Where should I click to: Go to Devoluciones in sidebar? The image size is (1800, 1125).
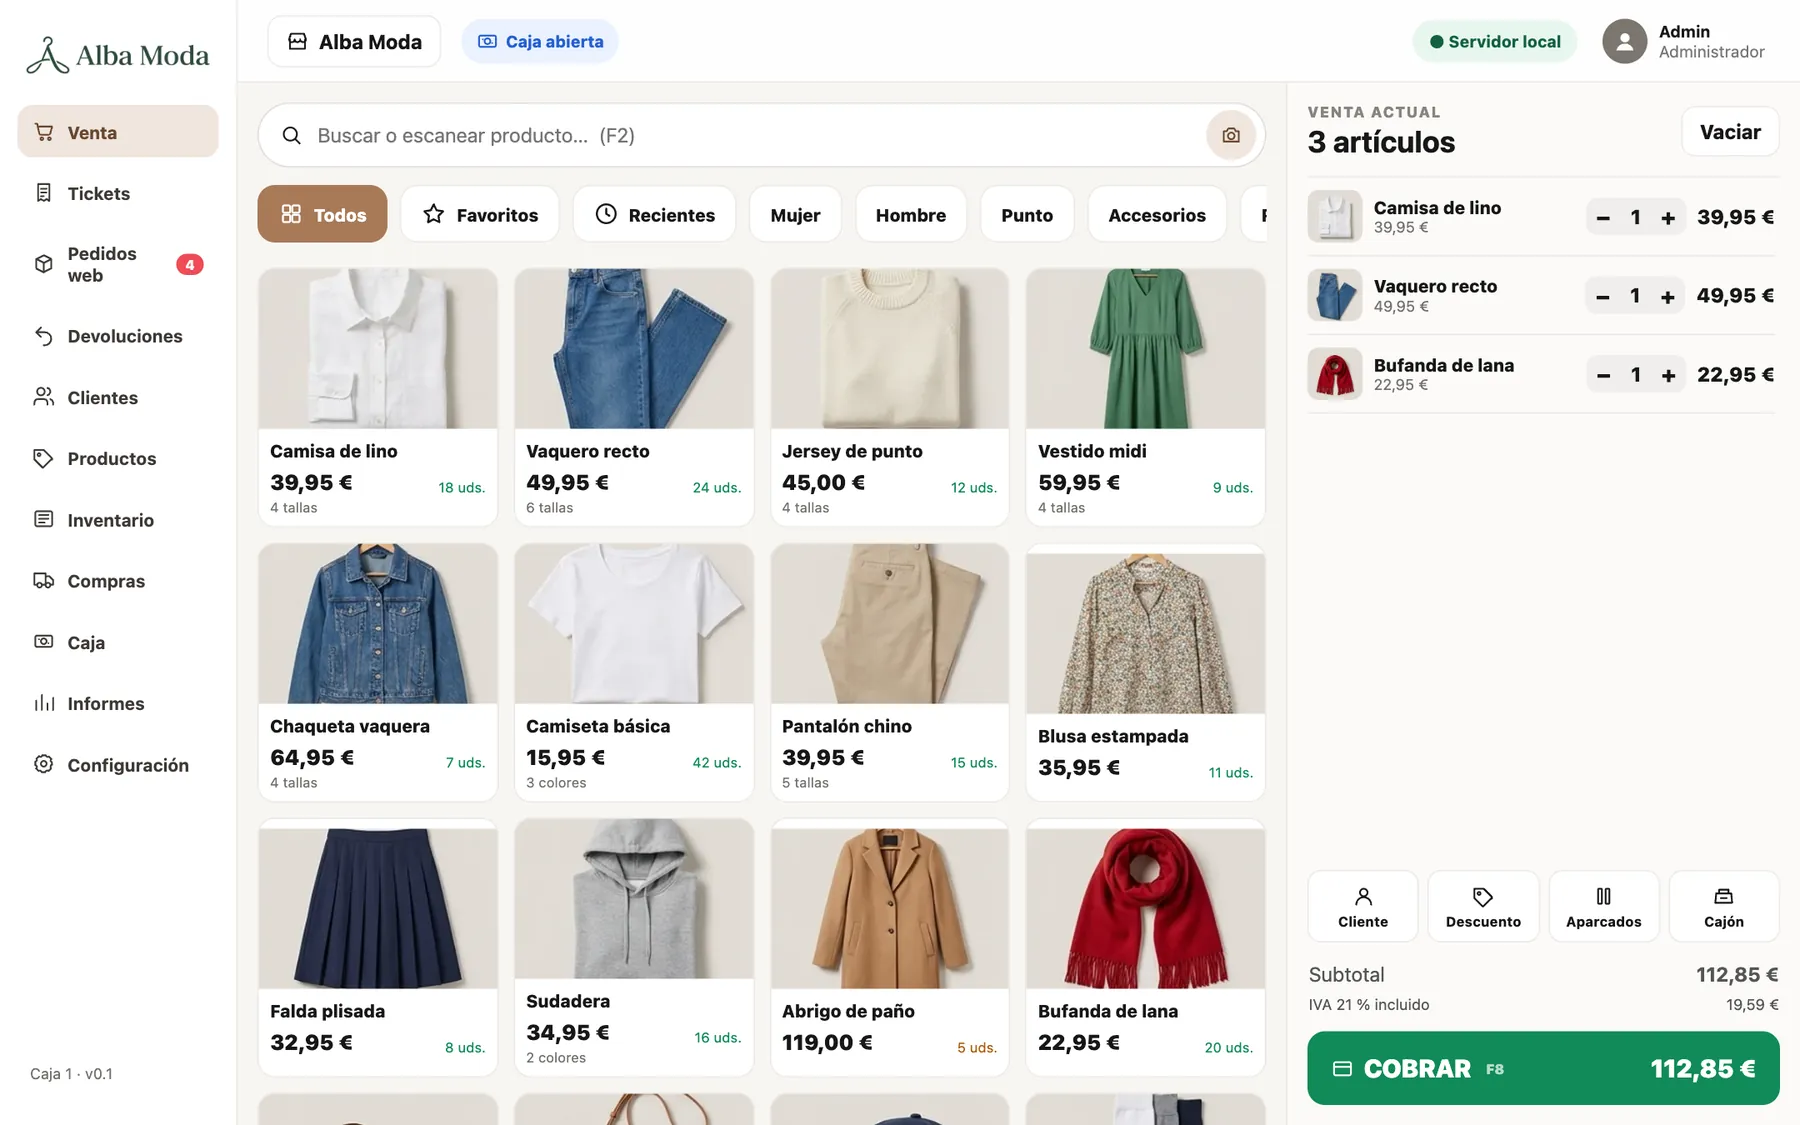[118, 336]
